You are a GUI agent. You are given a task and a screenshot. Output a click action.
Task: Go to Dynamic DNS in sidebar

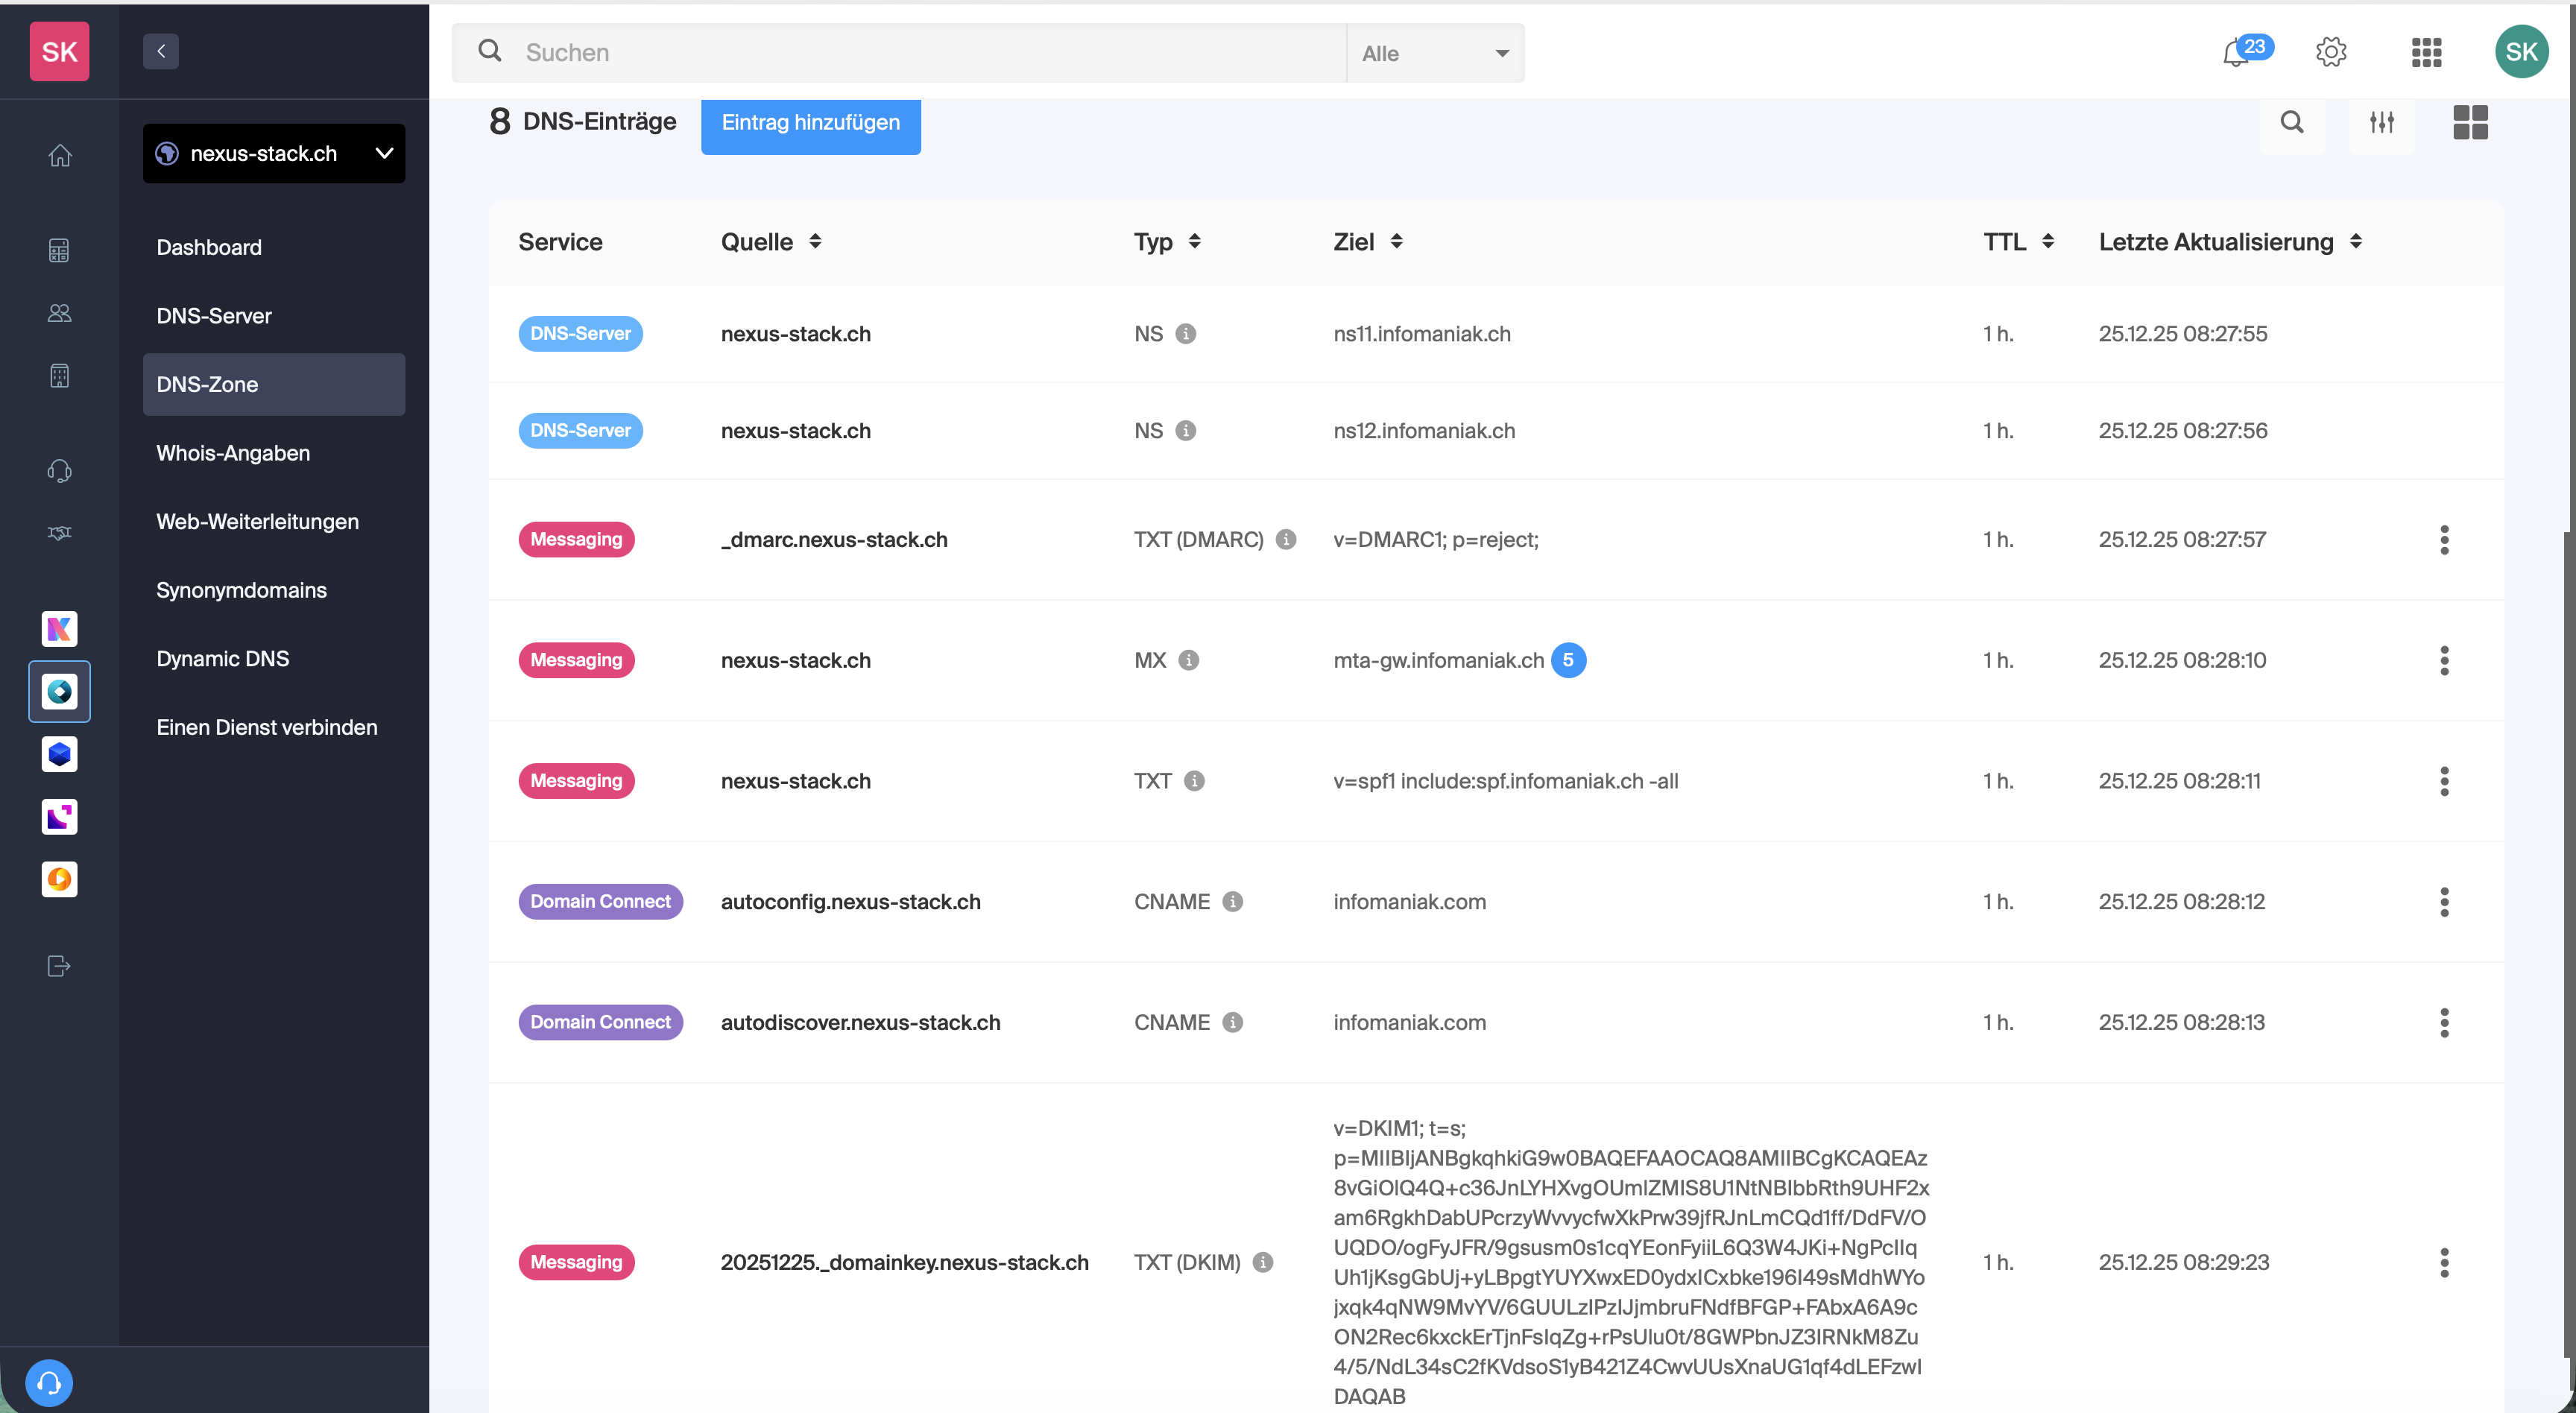click(222, 659)
